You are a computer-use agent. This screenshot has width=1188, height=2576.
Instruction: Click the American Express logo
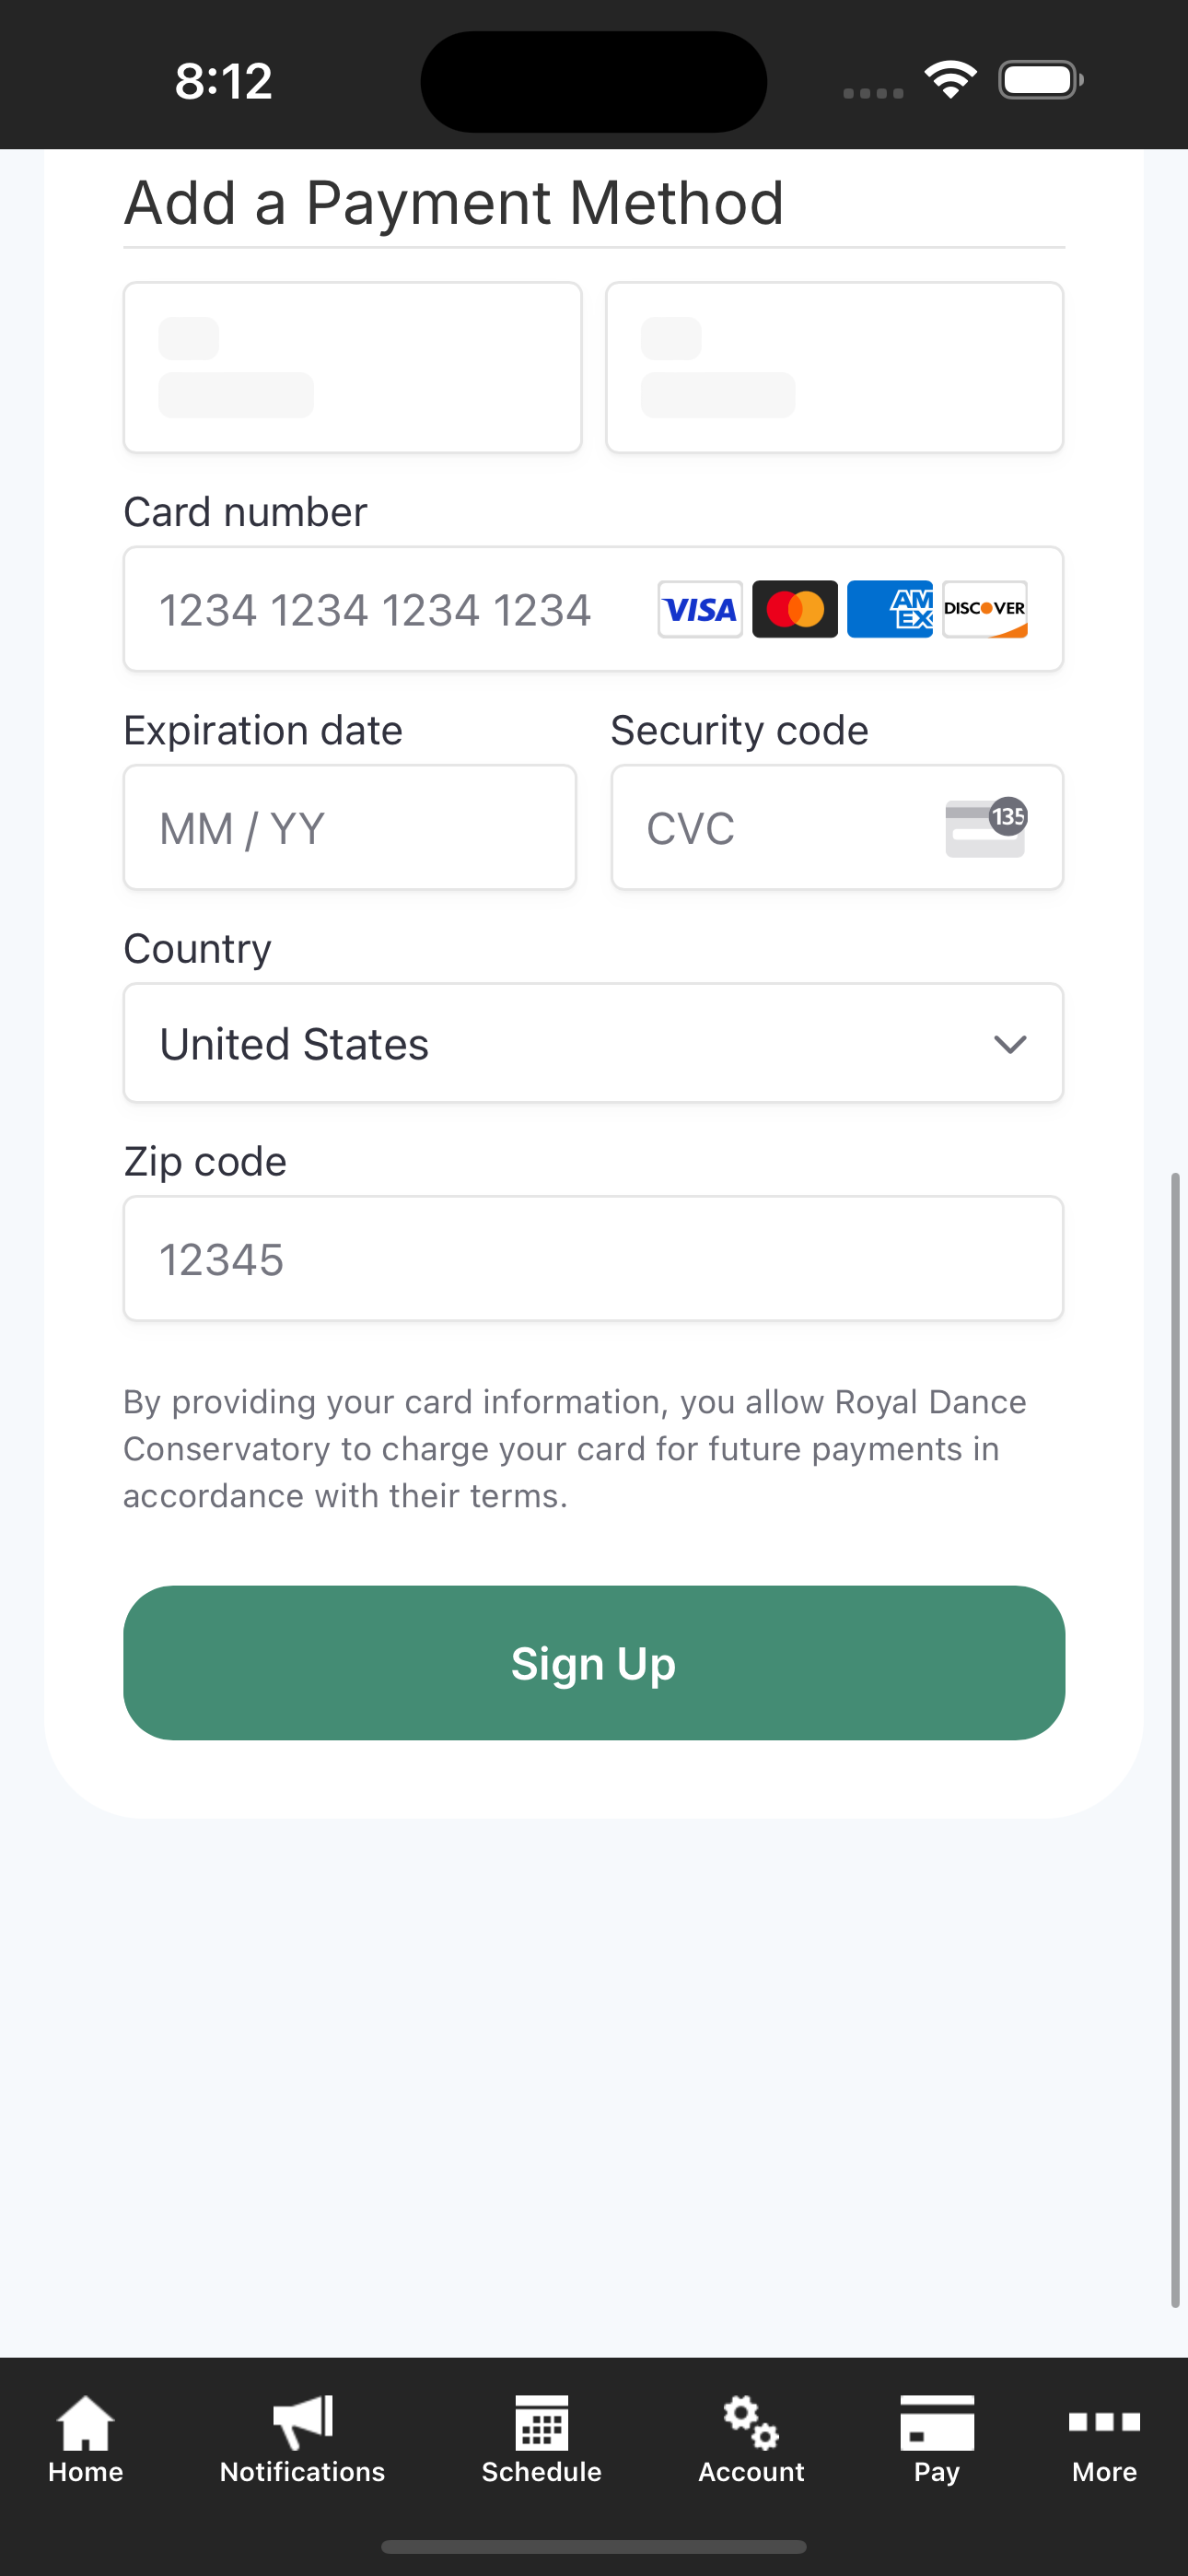pos(890,609)
